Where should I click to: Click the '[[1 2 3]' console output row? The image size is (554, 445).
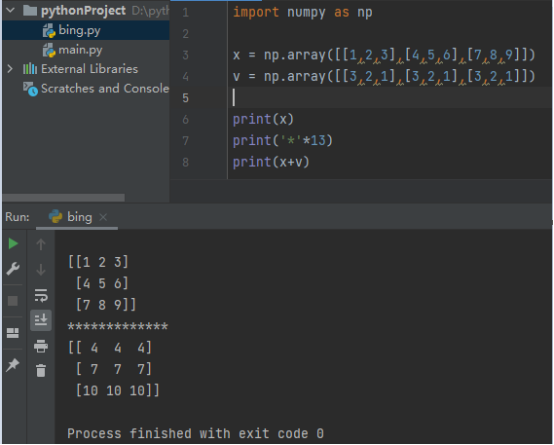pos(98,262)
